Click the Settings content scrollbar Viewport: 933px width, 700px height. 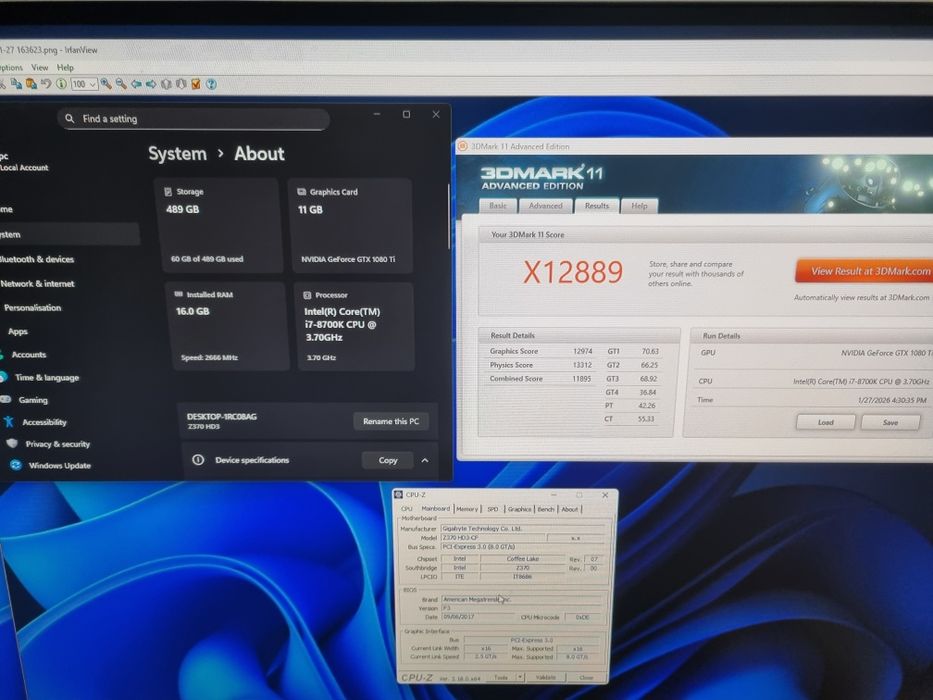pyautogui.click(x=448, y=215)
